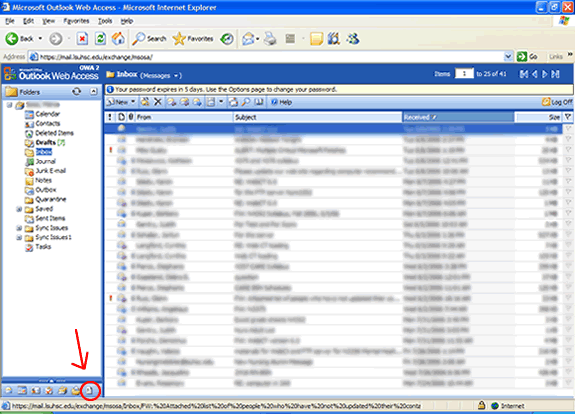The width and height of the screenshot is (575, 414).
Task: Click the Tasks shortcut icon in the bottom navigation bar
Action: coord(49,391)
